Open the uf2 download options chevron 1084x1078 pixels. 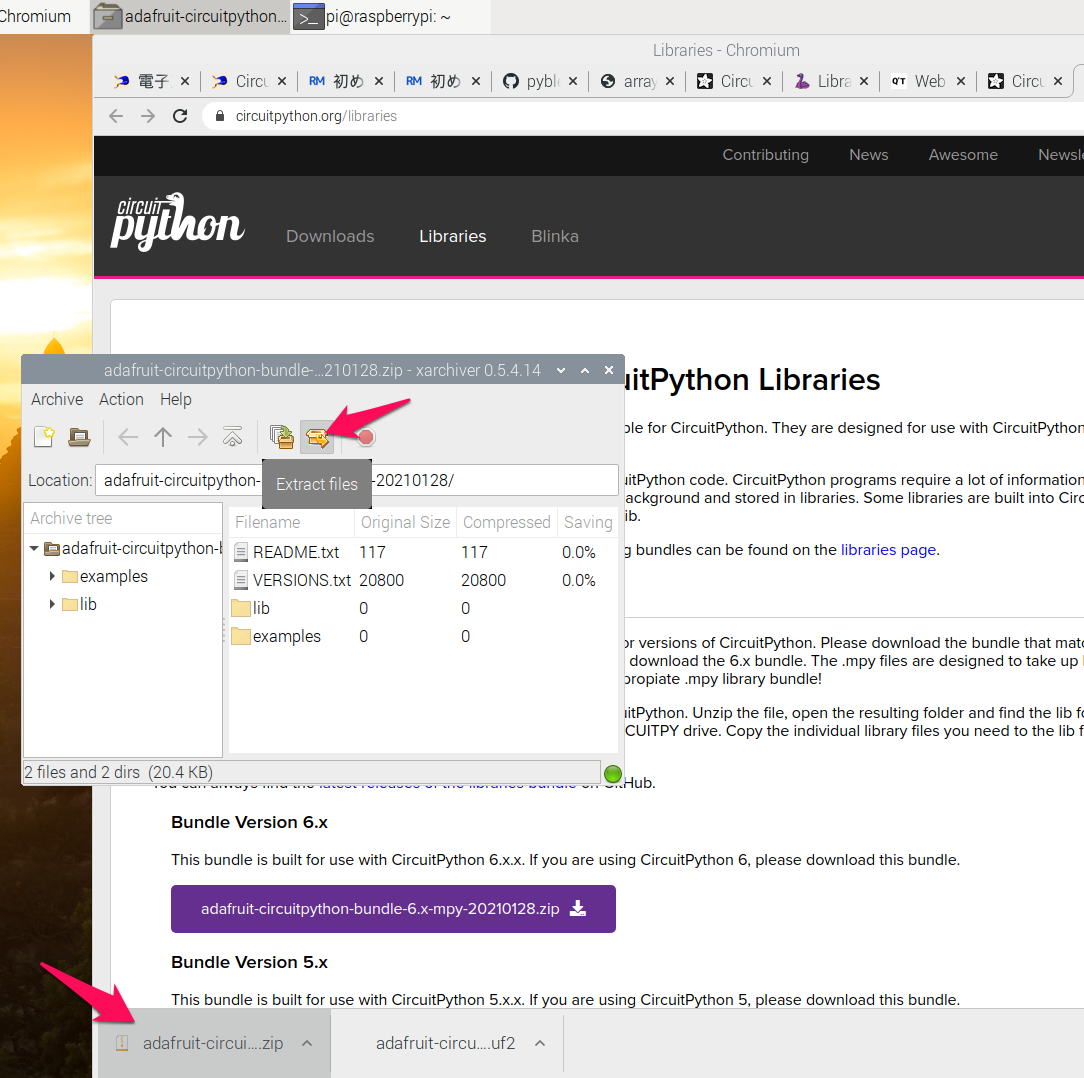540,1043
